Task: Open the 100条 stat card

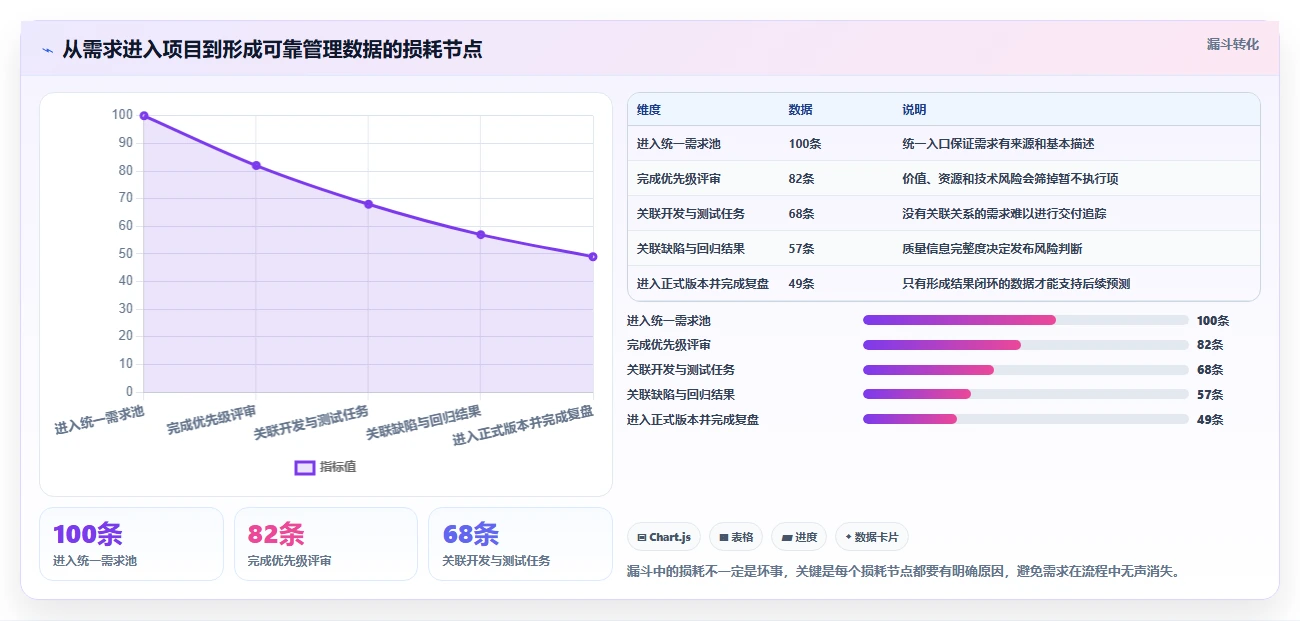Action: [x=131, y=544]
